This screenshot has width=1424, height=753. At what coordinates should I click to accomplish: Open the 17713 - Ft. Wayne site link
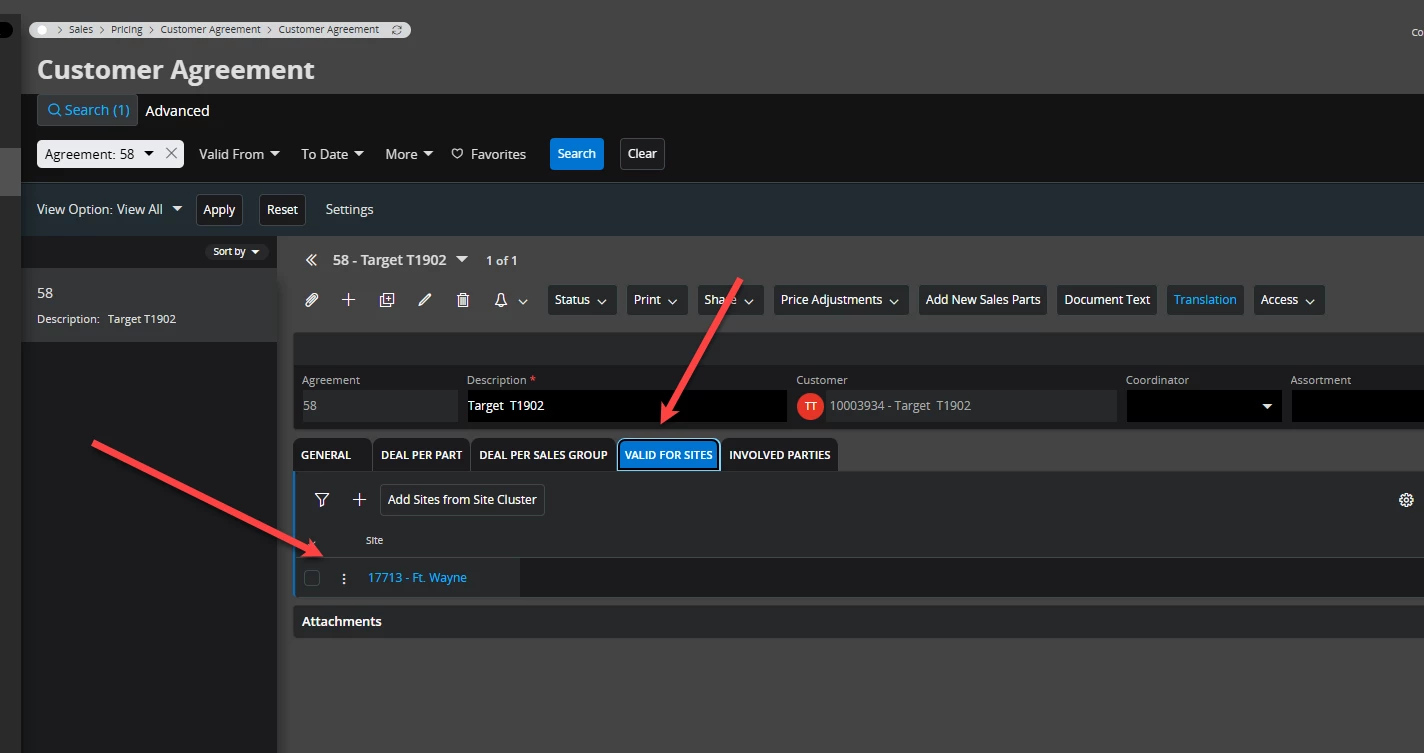[417, 578]
